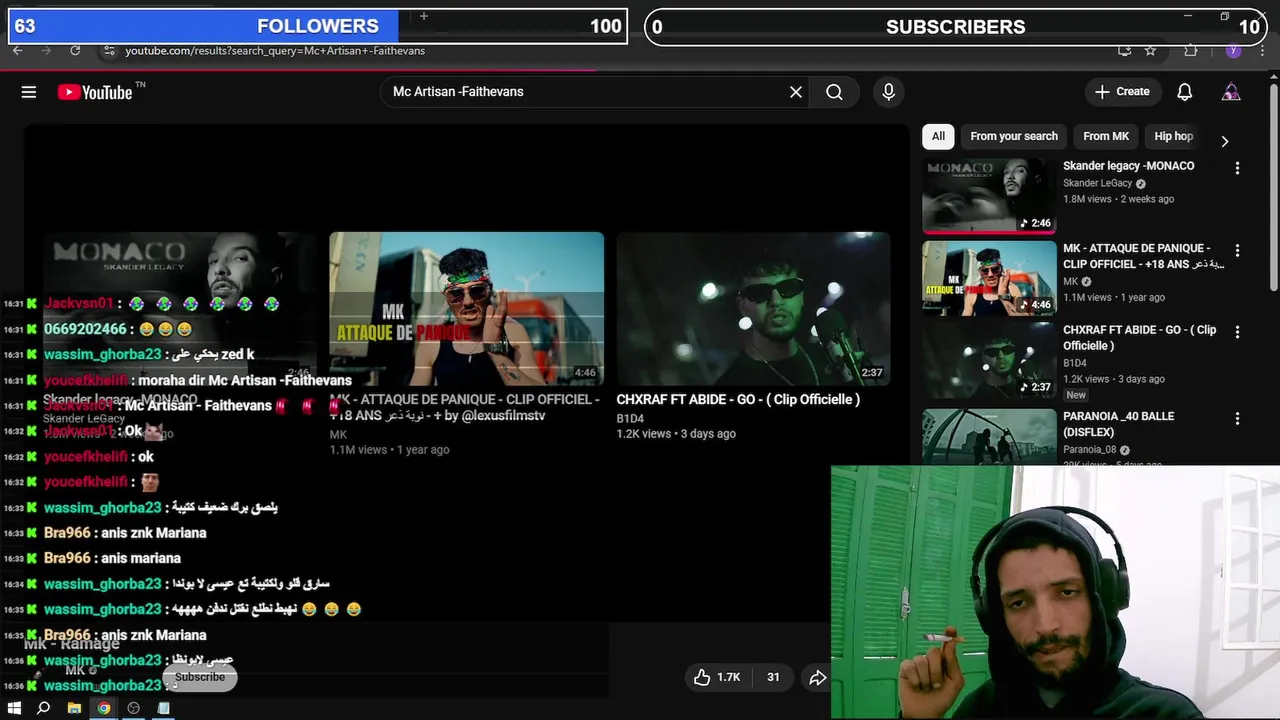
Task: Click the browser forward arrow
Action: (x=46, y=50)
